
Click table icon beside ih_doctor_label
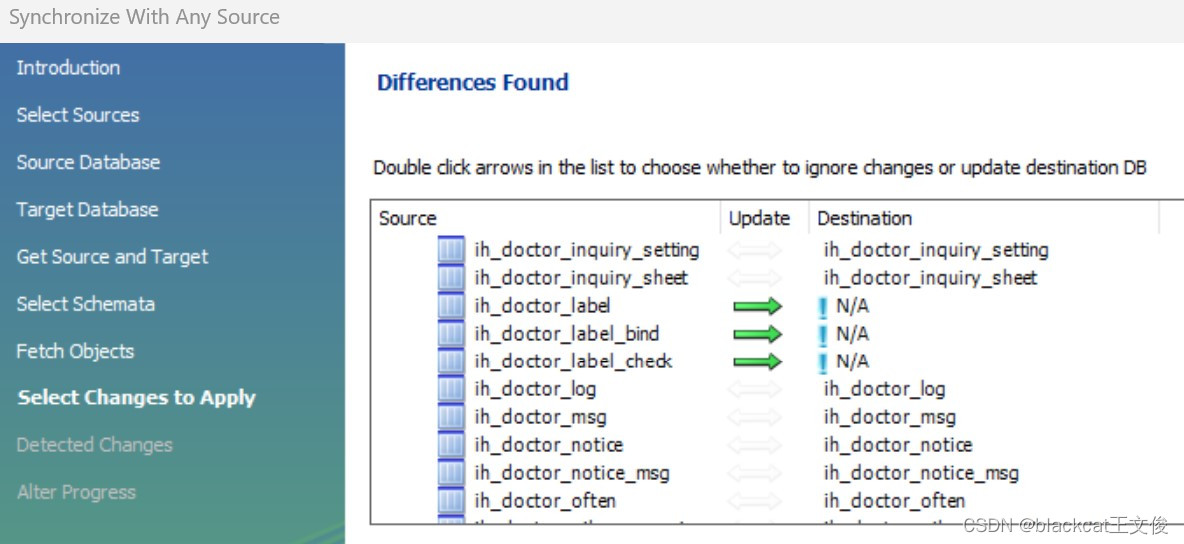pyautogui.click(x=451, y=306)
